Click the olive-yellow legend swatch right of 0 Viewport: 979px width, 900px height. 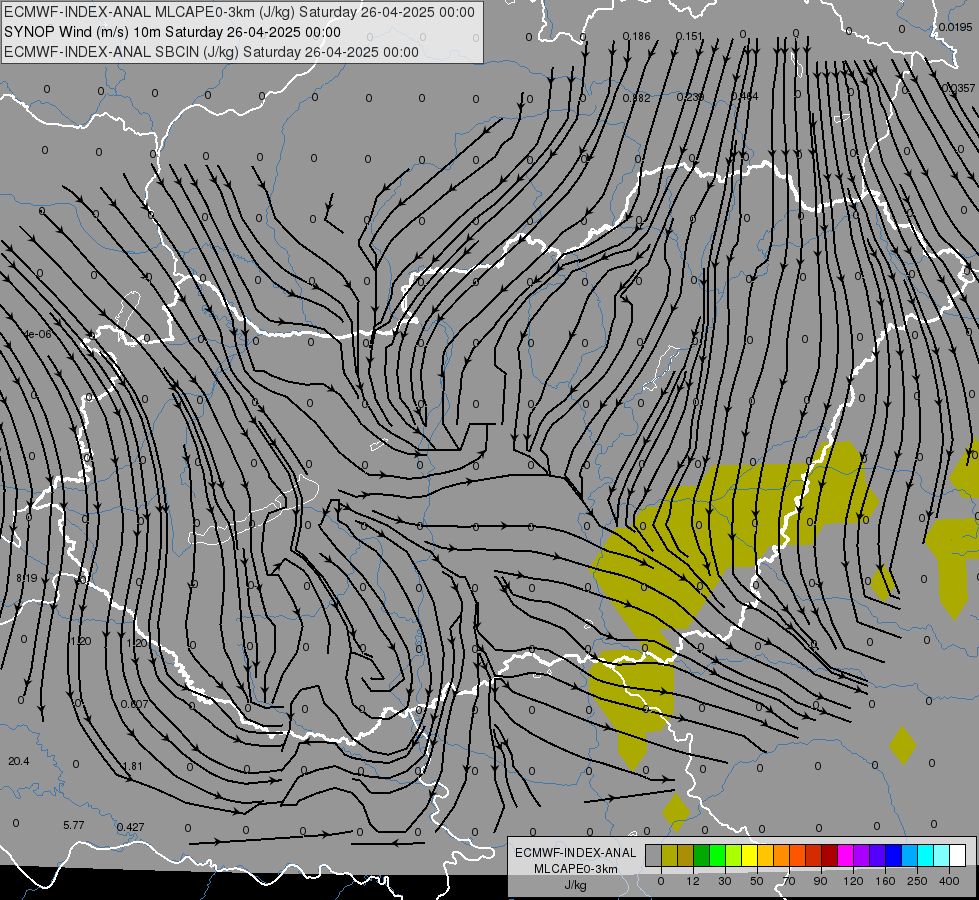(670, 855)
